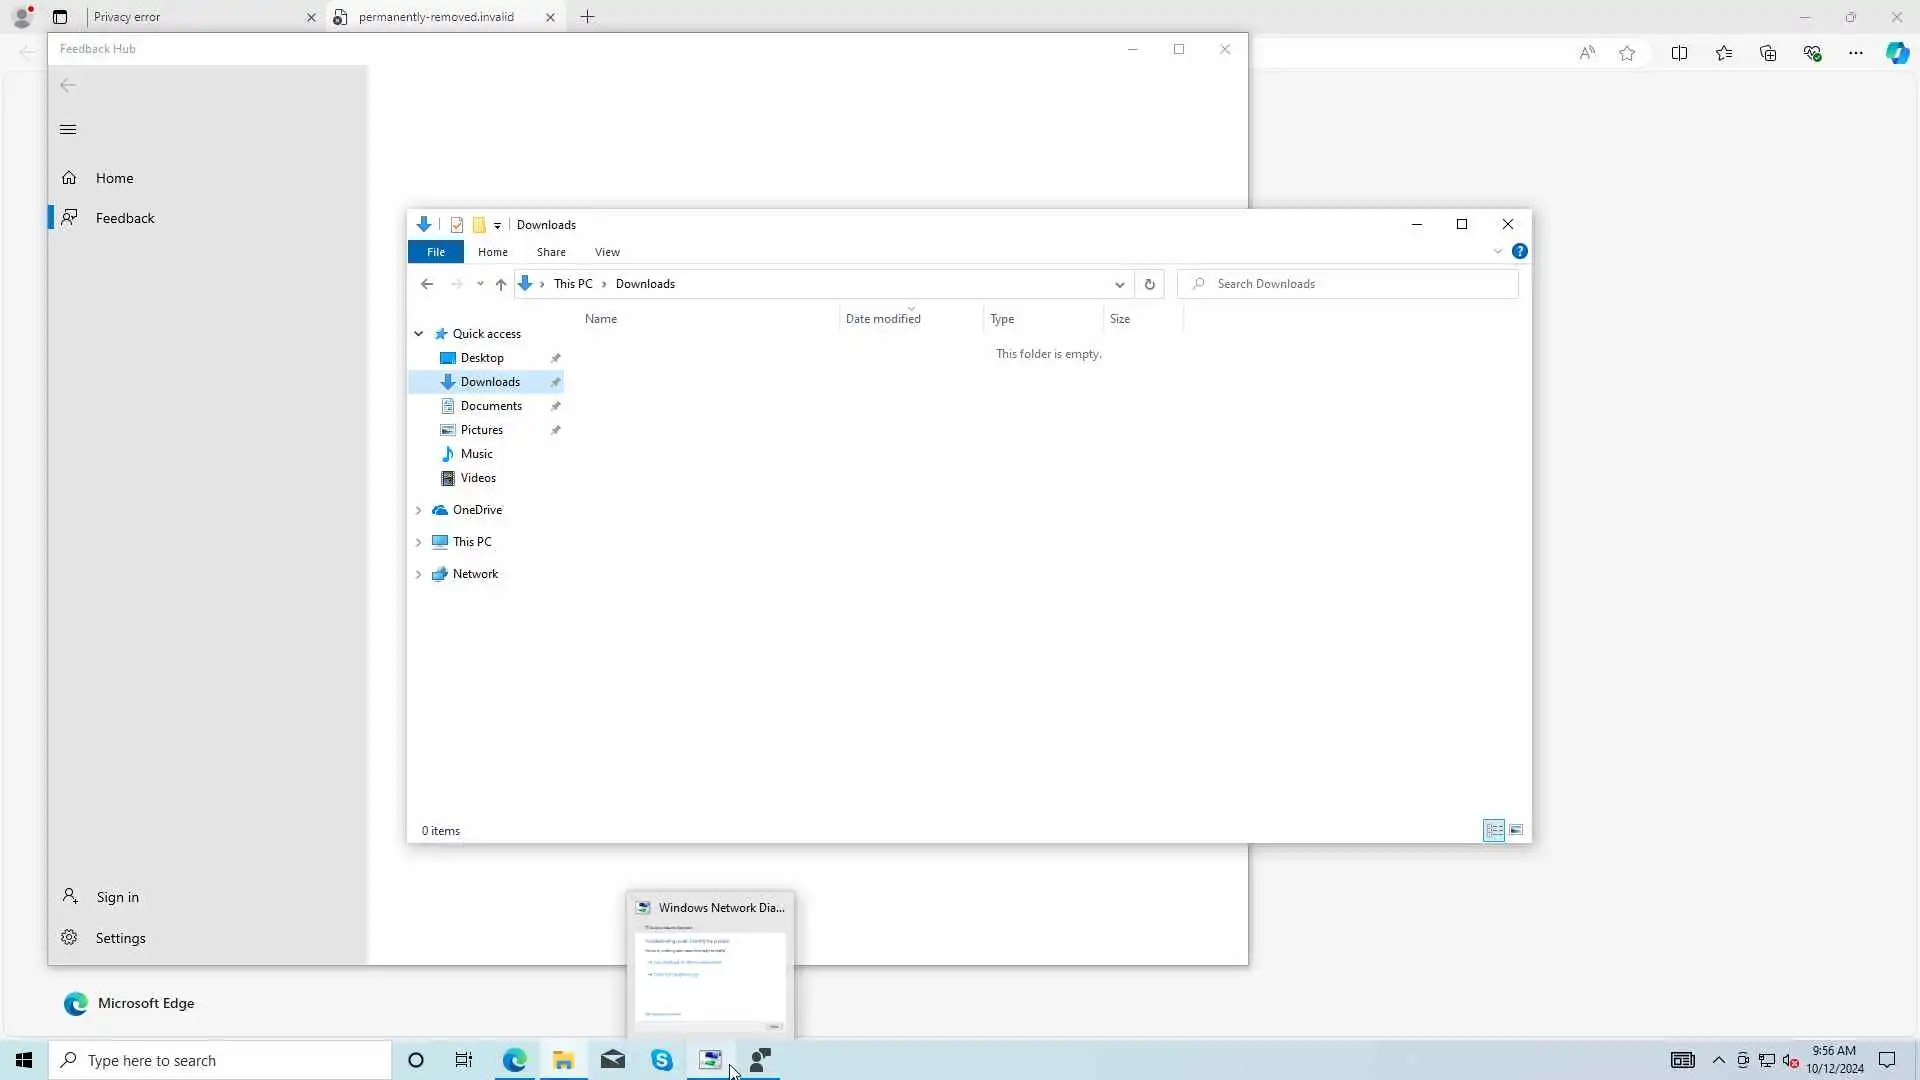Click Edge favorites star icon

(1627, 53)
